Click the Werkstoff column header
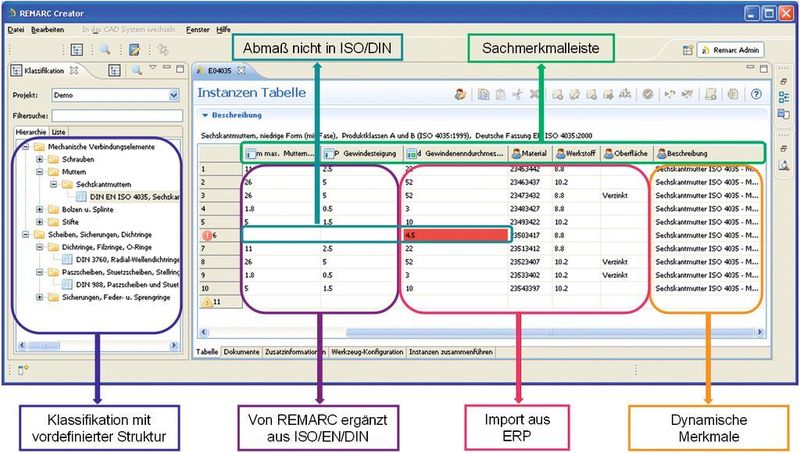 (x=576, y=153)
